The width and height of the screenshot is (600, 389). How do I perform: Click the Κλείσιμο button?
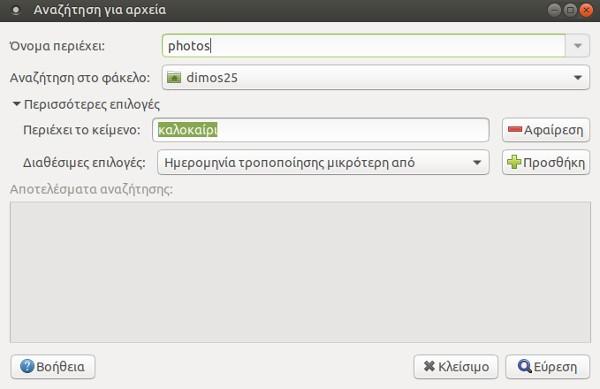click(x=456, y=367)
